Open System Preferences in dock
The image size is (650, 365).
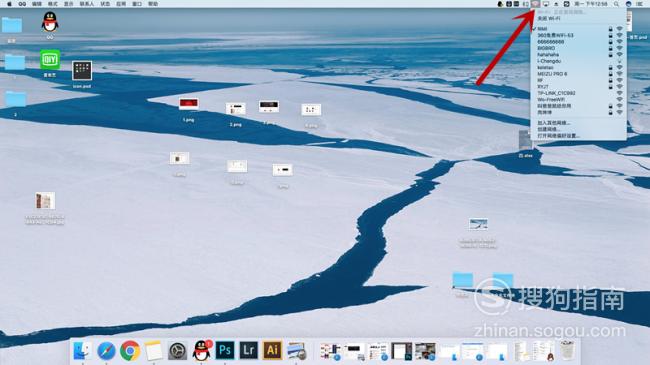point(178,351)
